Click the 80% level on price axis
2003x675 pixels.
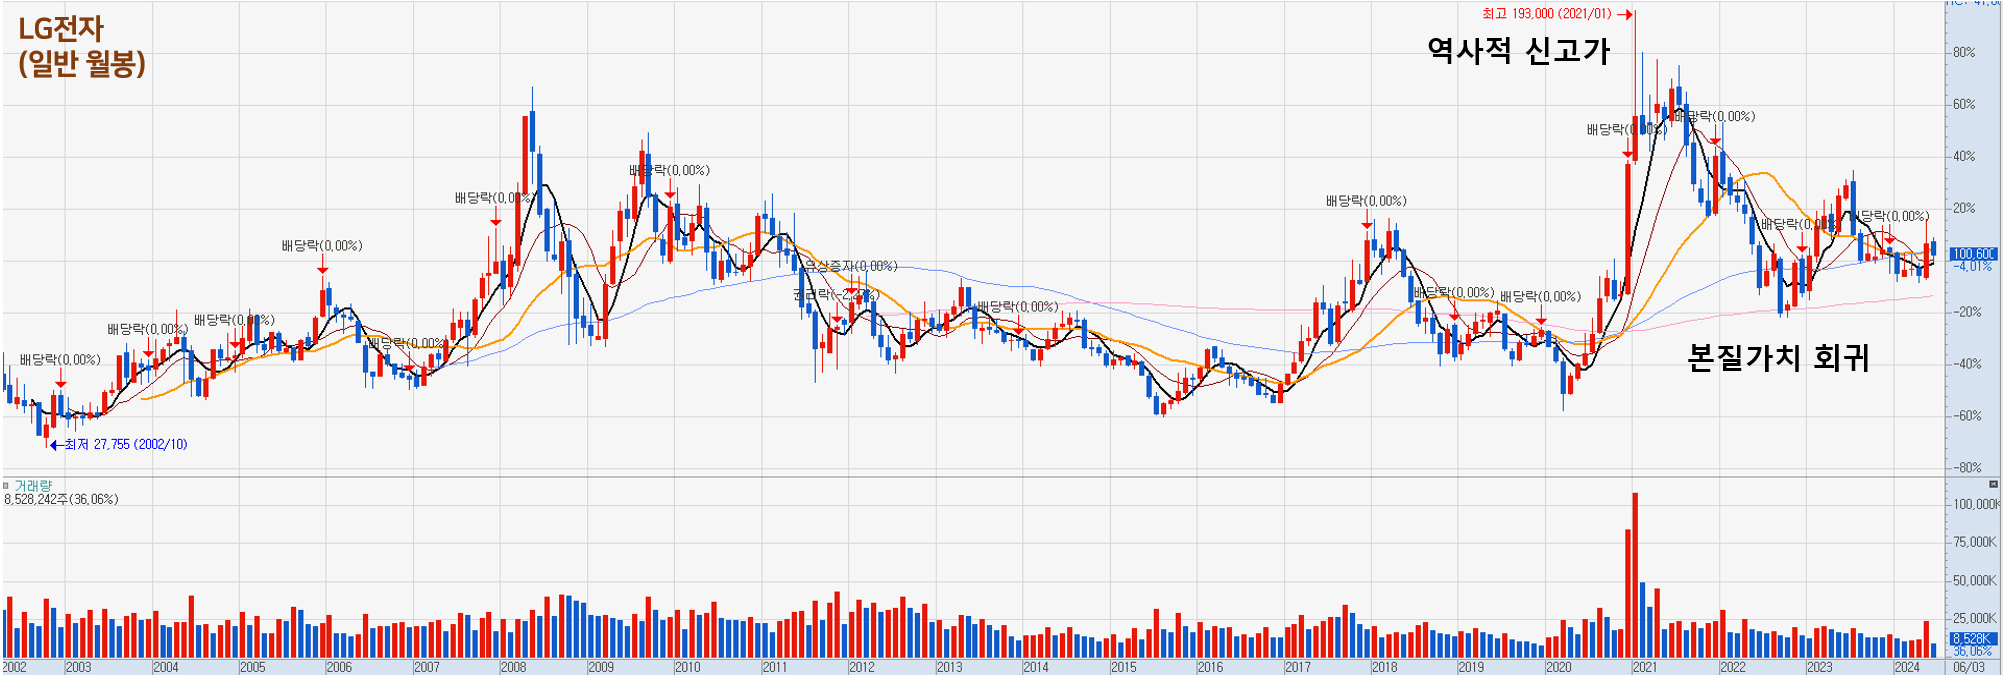[x=1964, y=53]
